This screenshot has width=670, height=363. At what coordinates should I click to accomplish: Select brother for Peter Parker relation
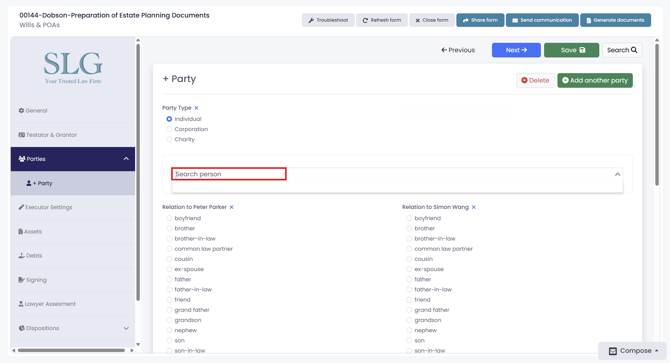coord(169,228)
